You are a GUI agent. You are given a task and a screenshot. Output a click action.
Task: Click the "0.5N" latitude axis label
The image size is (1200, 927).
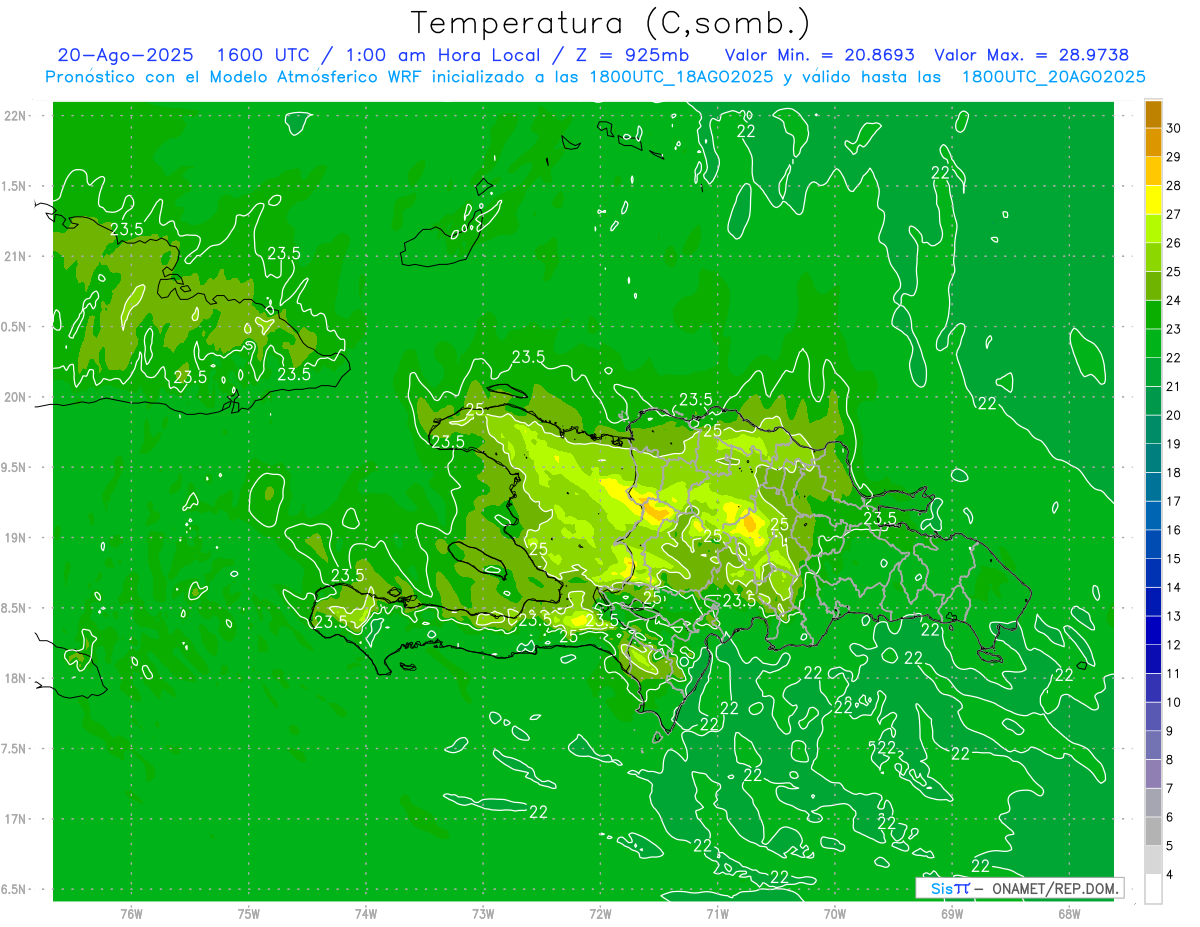click(14, 327)
